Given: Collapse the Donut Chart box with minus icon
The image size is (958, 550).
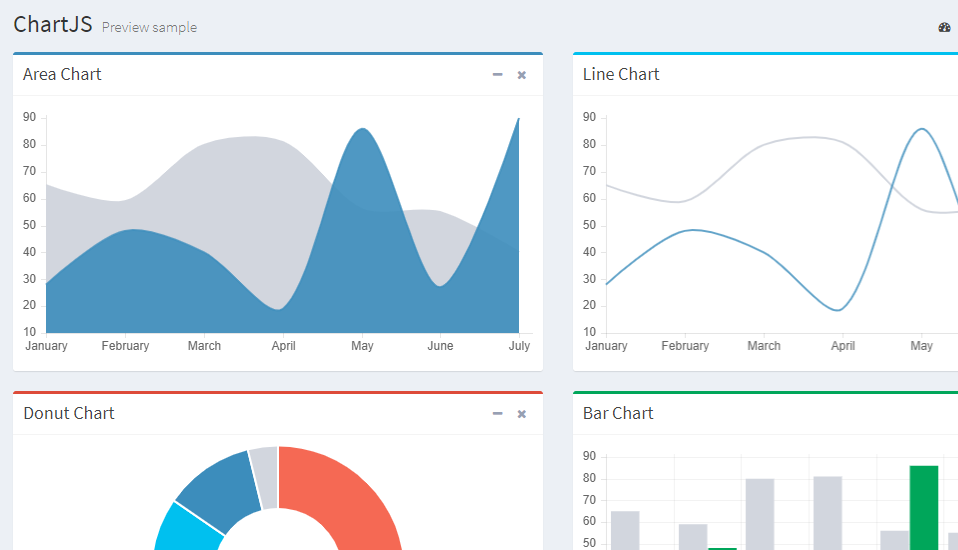Looking at the screenshot, I should [497, 414].
